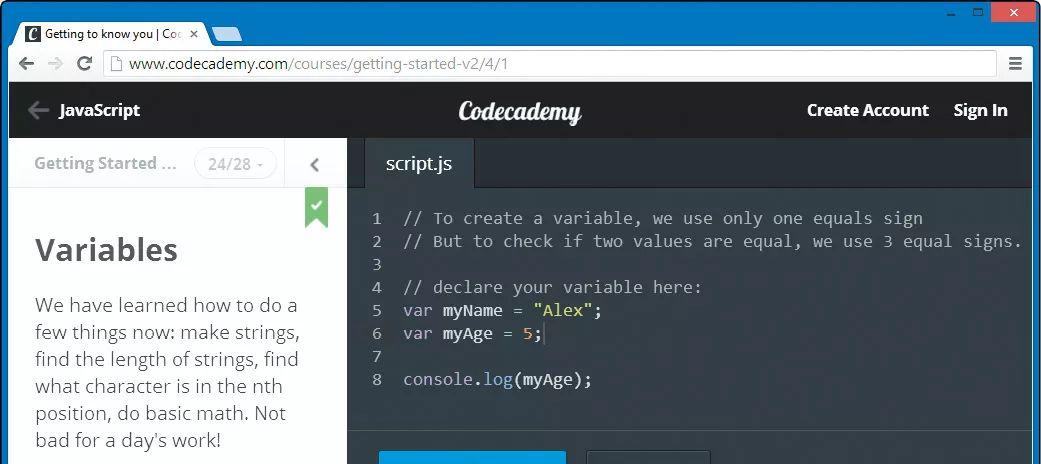Viewport: 1041px width, 464px height.
Task: Click the '// declare your variable here:' comment
Action: pos(552,287)
